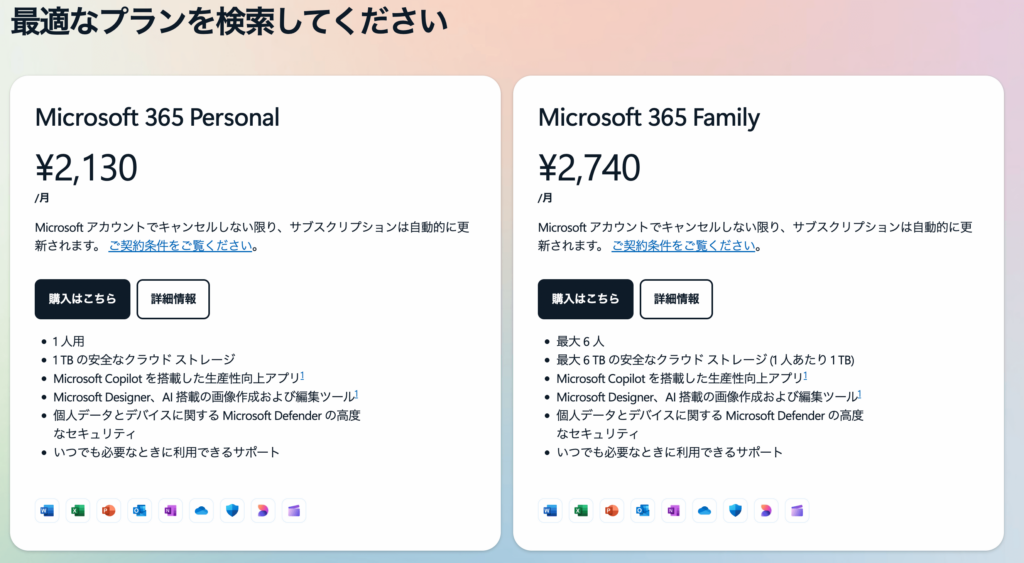
Task: Select Excel icon in the Family card
Action: [581, 511]
